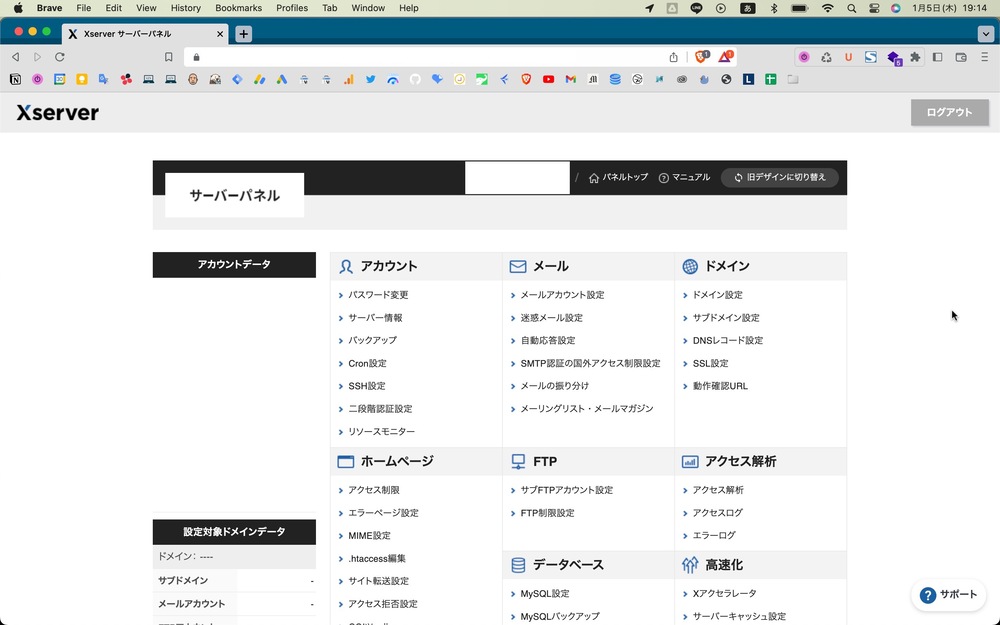Open the SSL設定 link under ドメイン
This screenshot has height=625, width=1000.
coord(710,364)
